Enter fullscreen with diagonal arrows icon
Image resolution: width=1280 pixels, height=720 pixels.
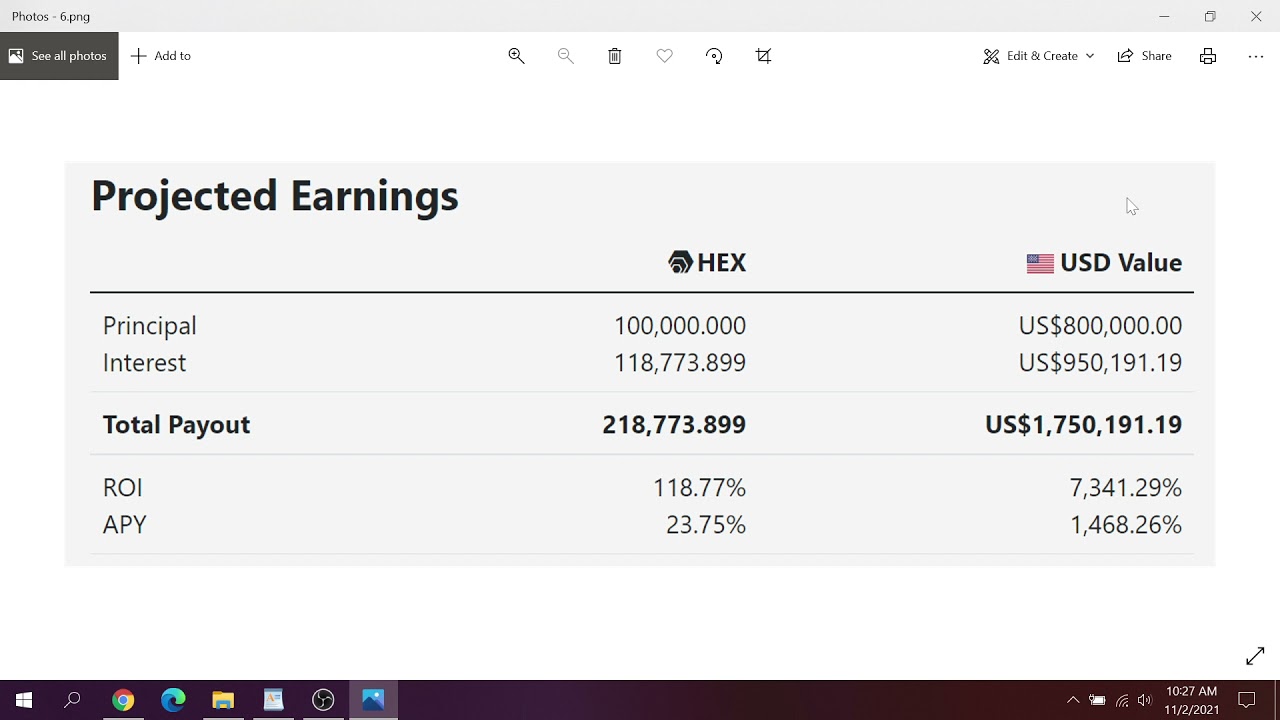[1255, 656]
